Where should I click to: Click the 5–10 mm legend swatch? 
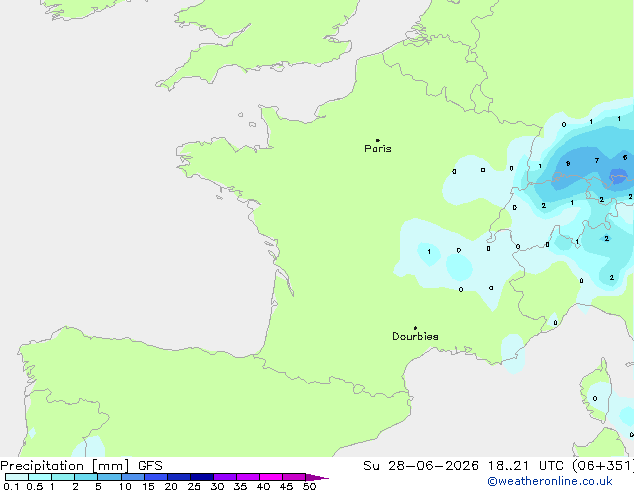tap(109, 477)
